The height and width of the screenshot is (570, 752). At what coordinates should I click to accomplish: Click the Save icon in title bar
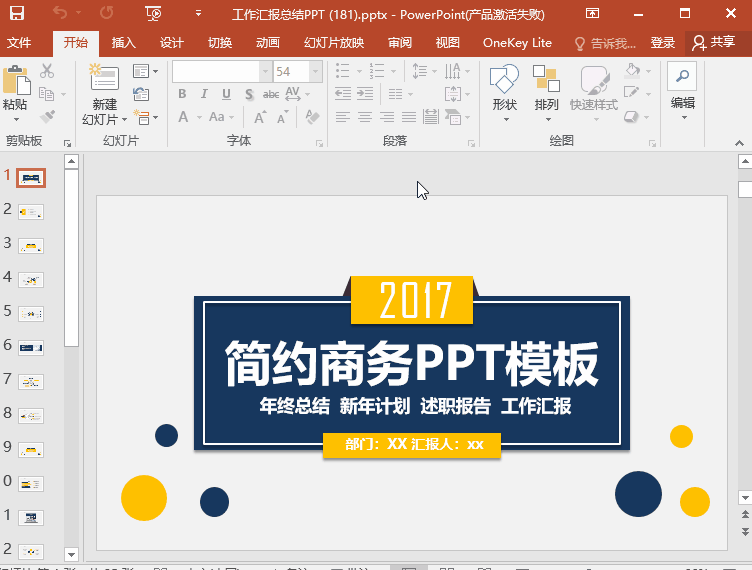coord(17,13)
